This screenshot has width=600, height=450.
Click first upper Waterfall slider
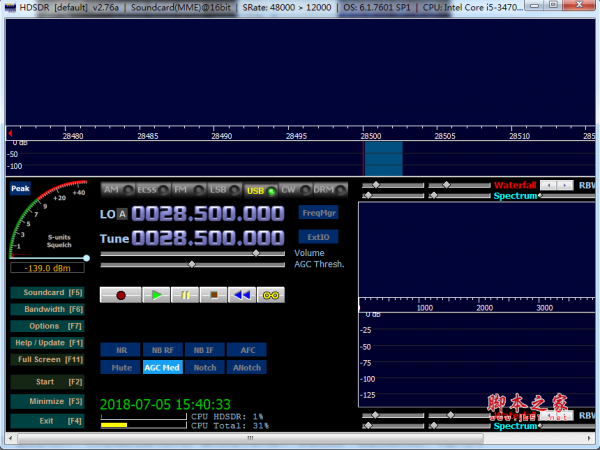[x=393, y=185]
